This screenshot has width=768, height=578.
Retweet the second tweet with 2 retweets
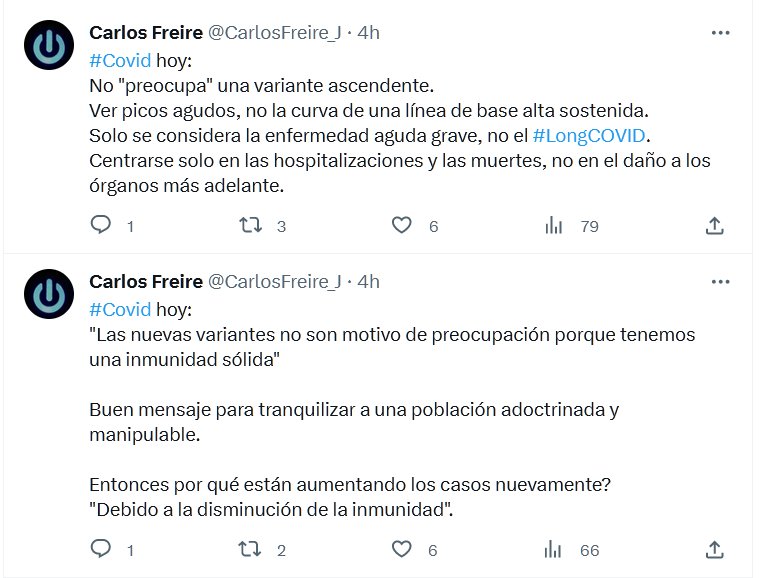(251, 549)
